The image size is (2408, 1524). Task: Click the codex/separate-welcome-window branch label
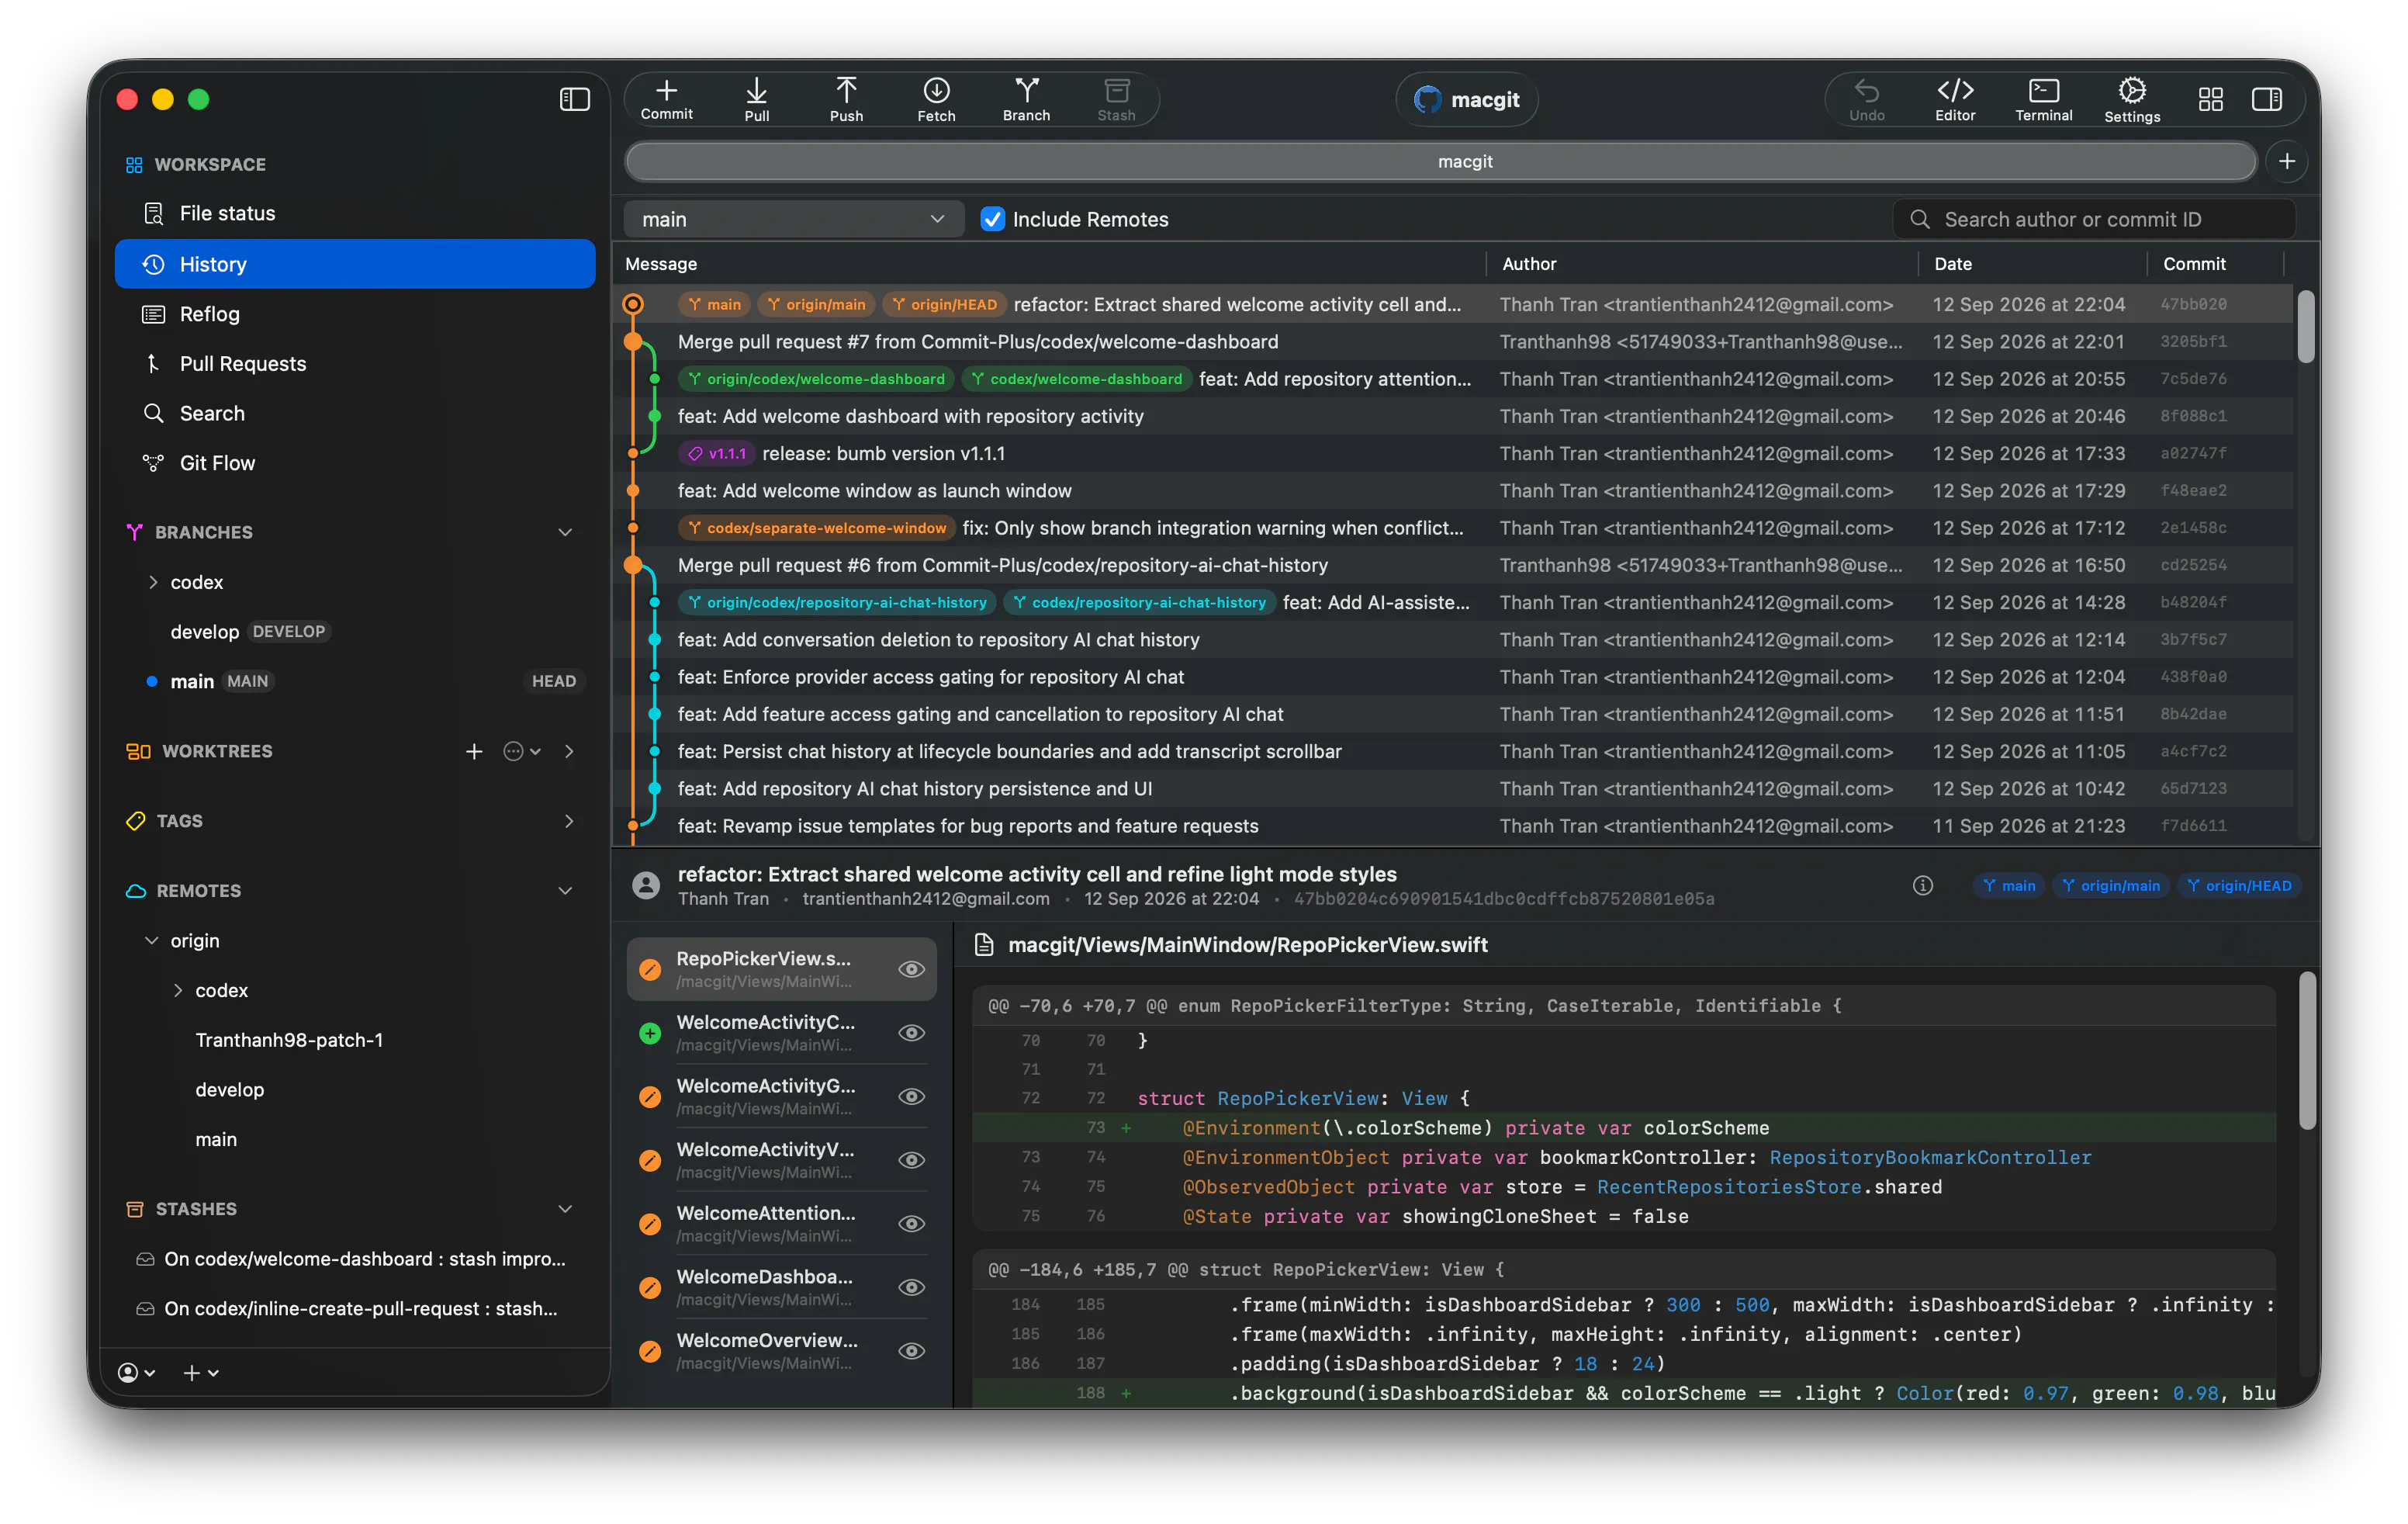816,528
